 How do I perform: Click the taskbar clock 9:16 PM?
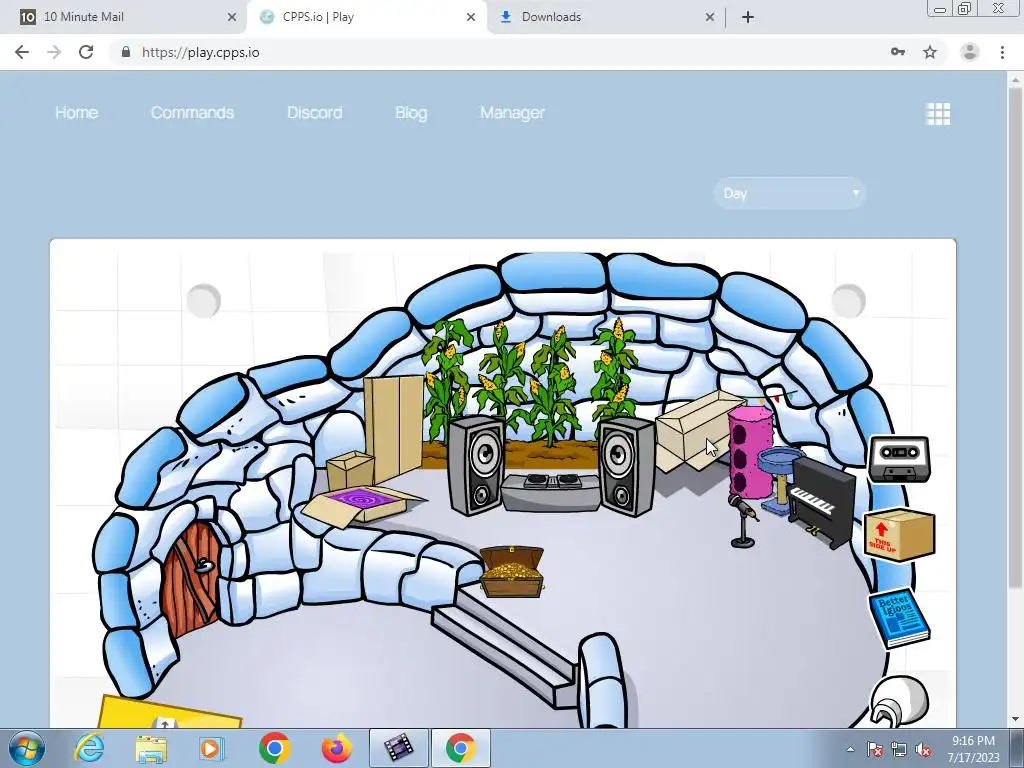coord(973,749)
